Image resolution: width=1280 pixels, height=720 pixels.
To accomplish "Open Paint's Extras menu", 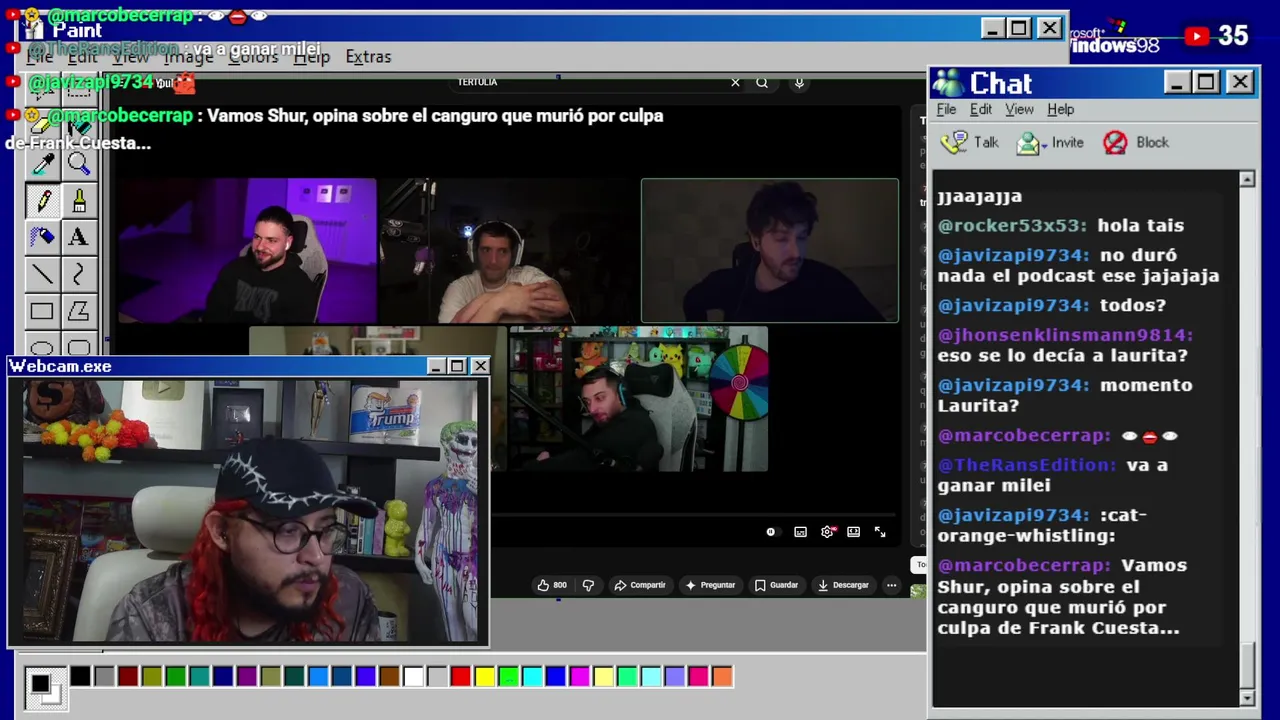I will pyautogui.click(x=368, y=57).
